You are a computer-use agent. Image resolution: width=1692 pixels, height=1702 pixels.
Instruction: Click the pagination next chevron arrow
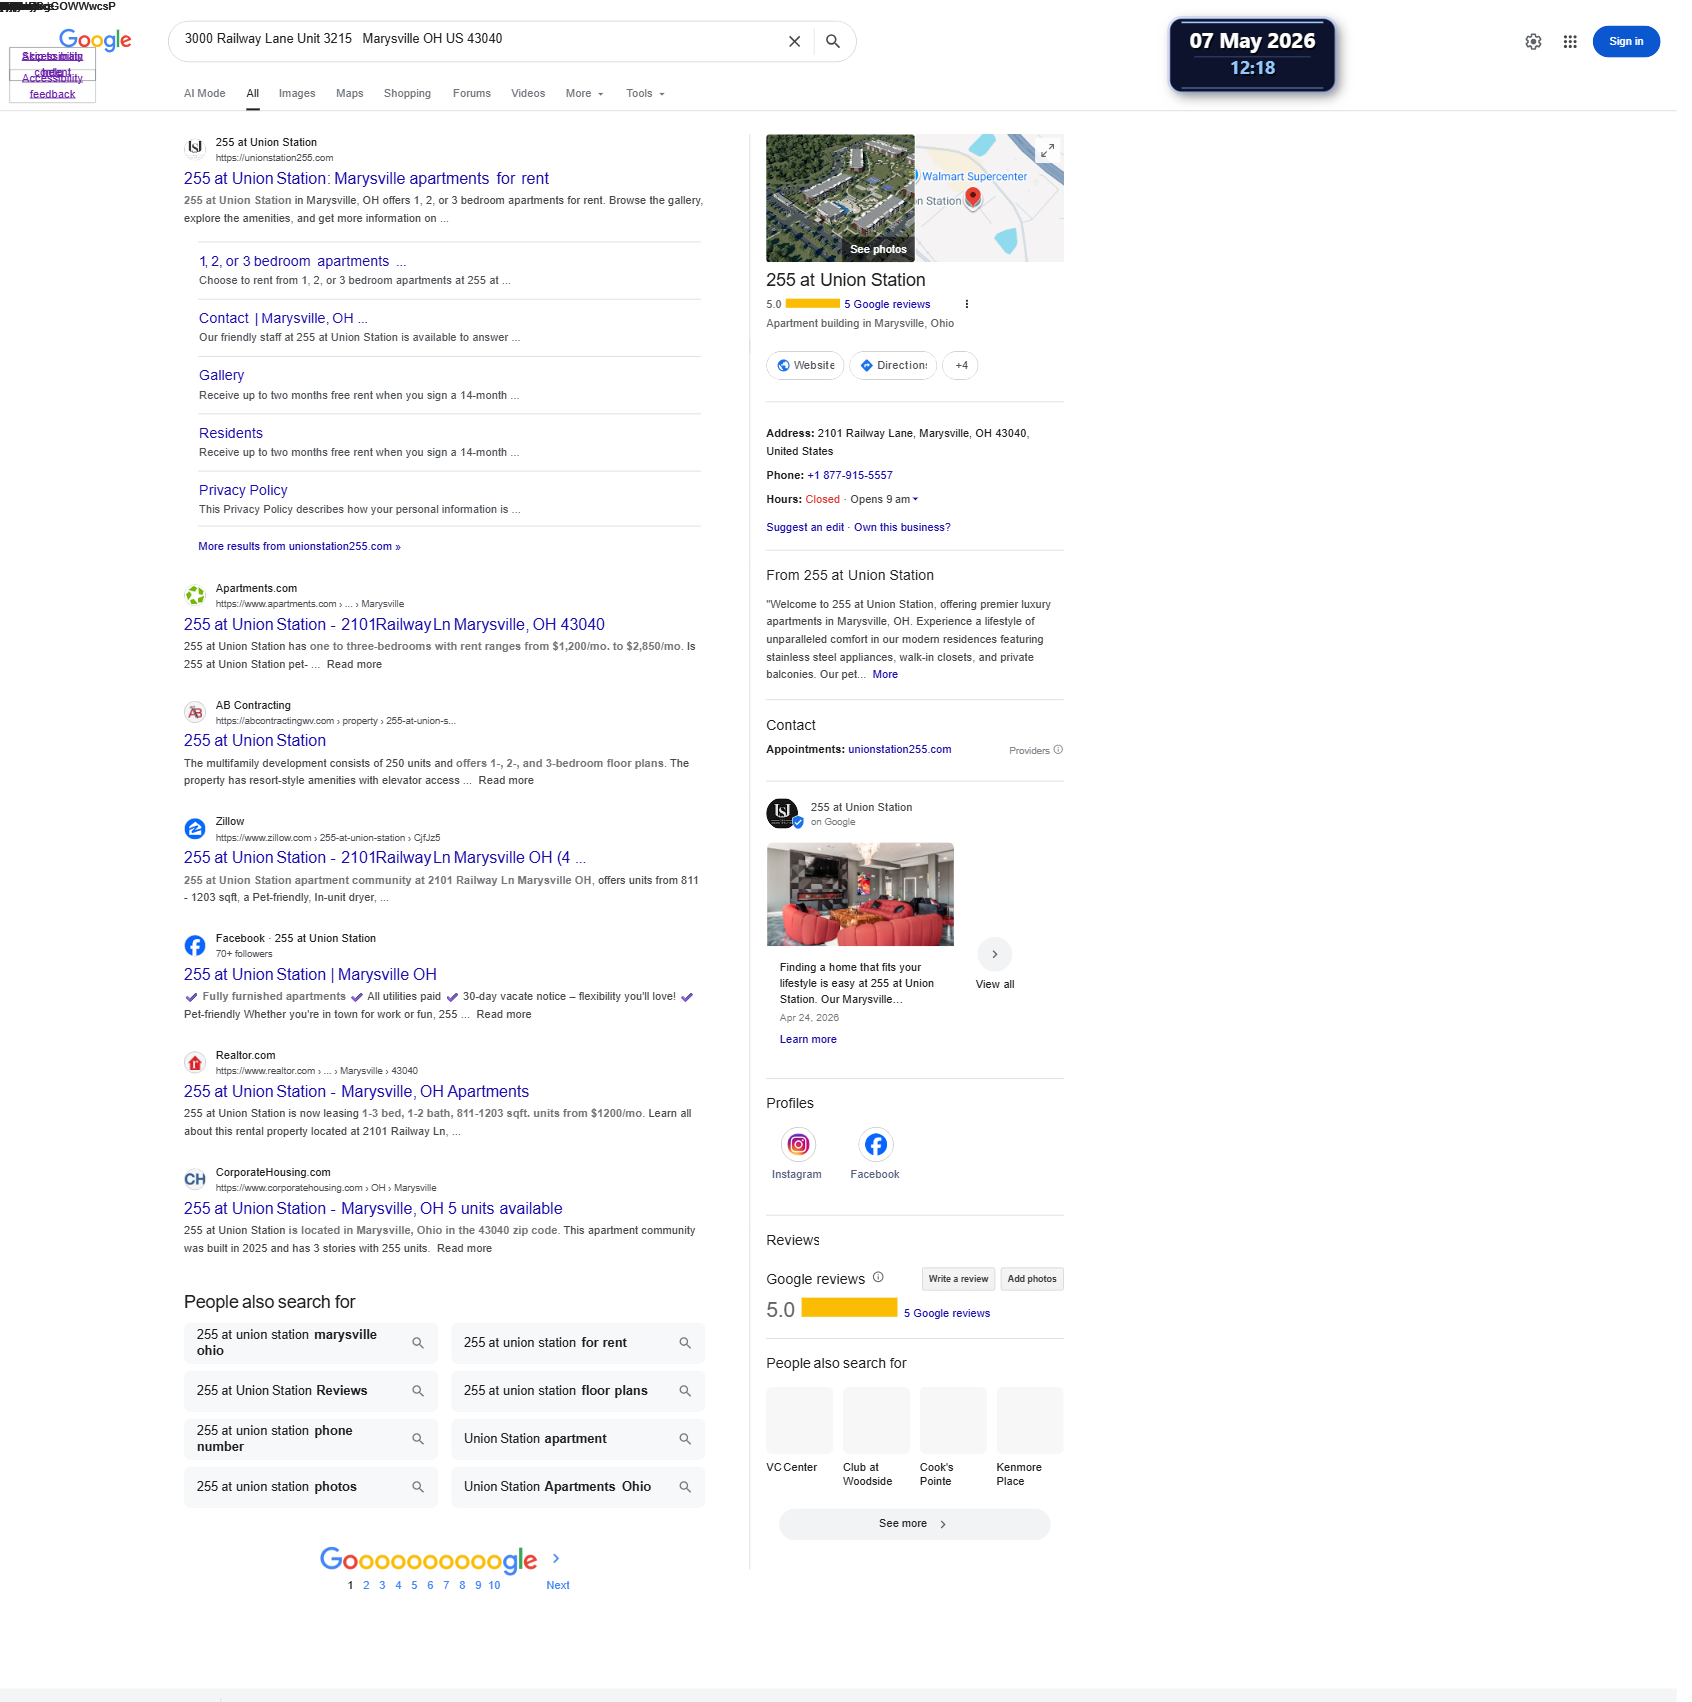[x=556, y=1558]
